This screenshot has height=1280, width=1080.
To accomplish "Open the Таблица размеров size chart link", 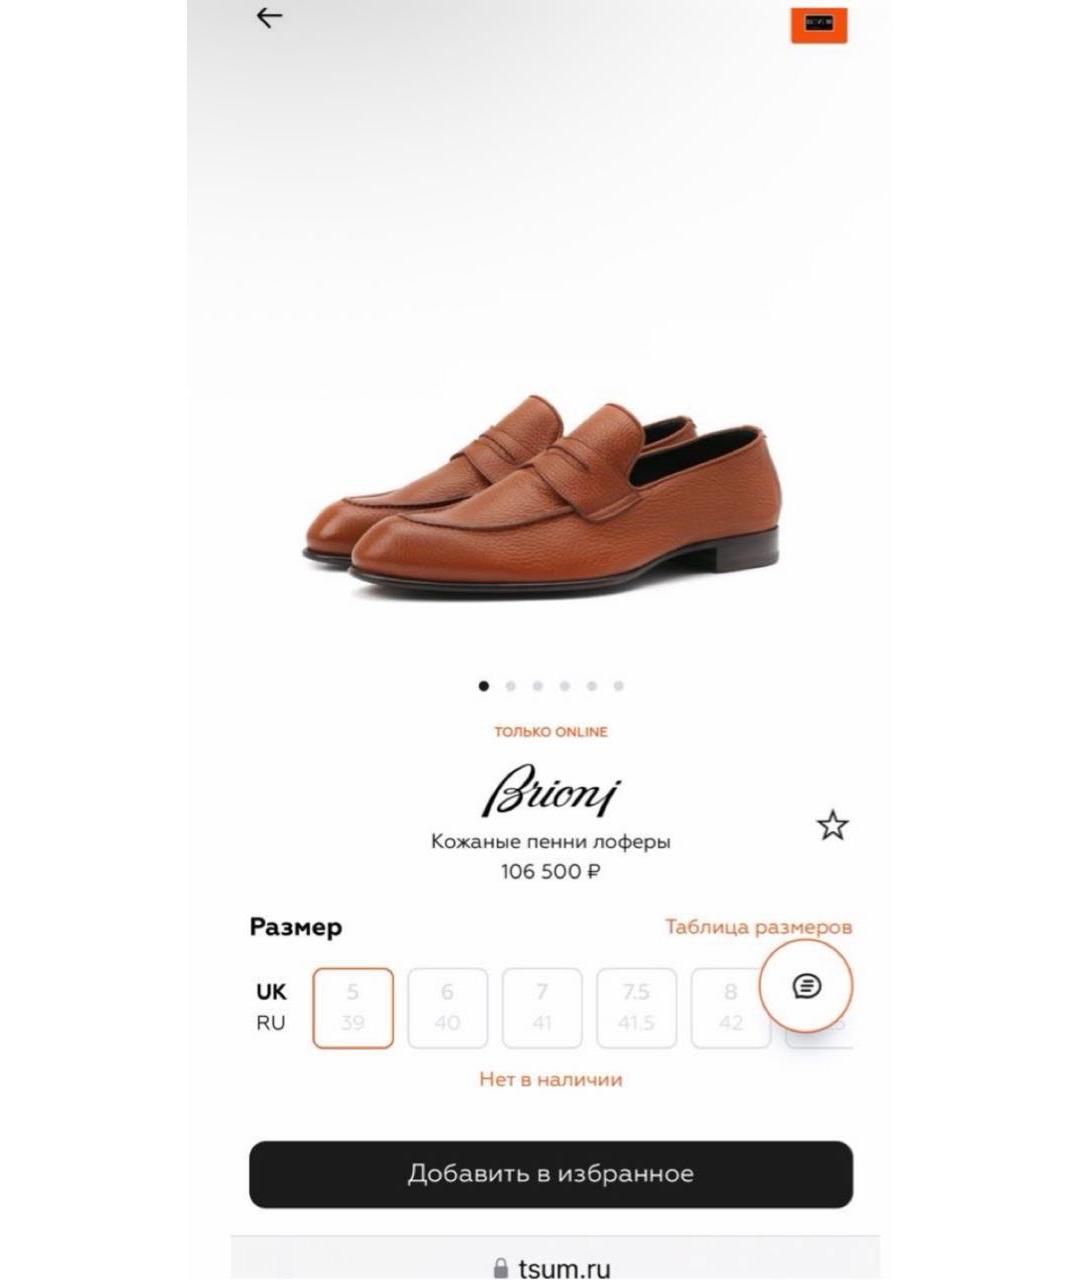I will click(759, 927).
